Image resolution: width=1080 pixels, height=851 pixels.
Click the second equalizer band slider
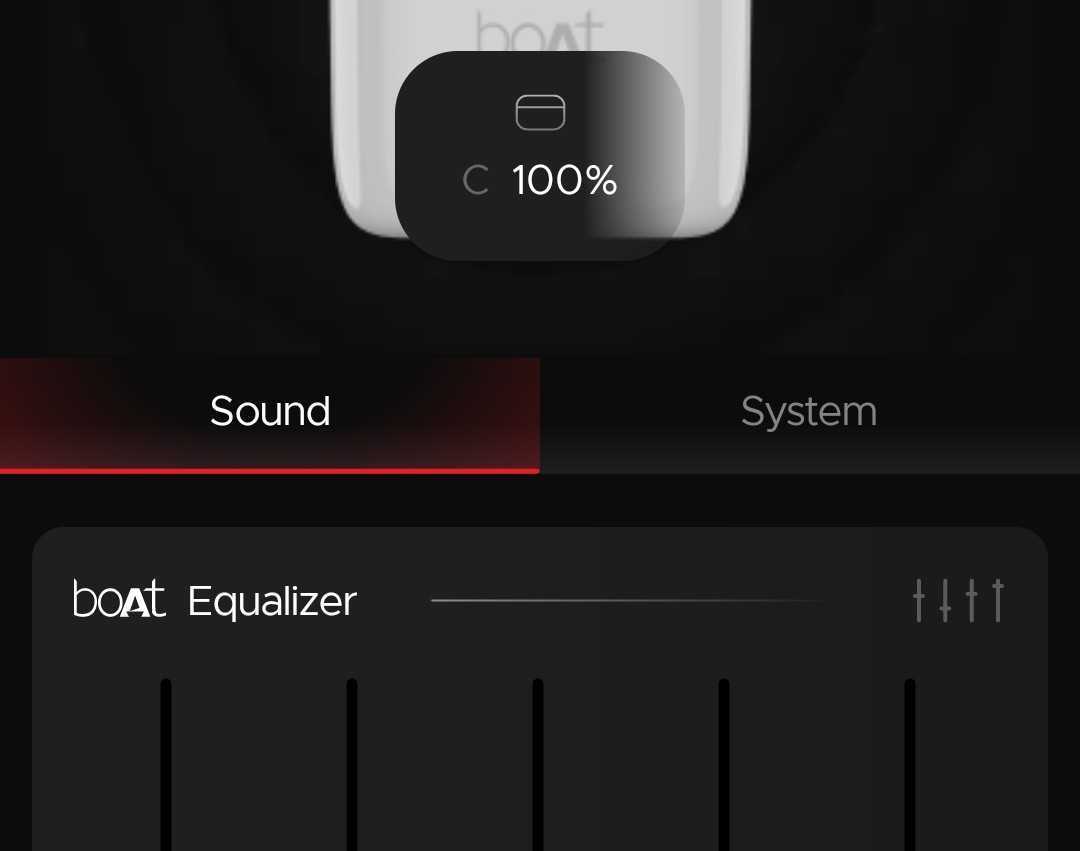click(352, 764)
